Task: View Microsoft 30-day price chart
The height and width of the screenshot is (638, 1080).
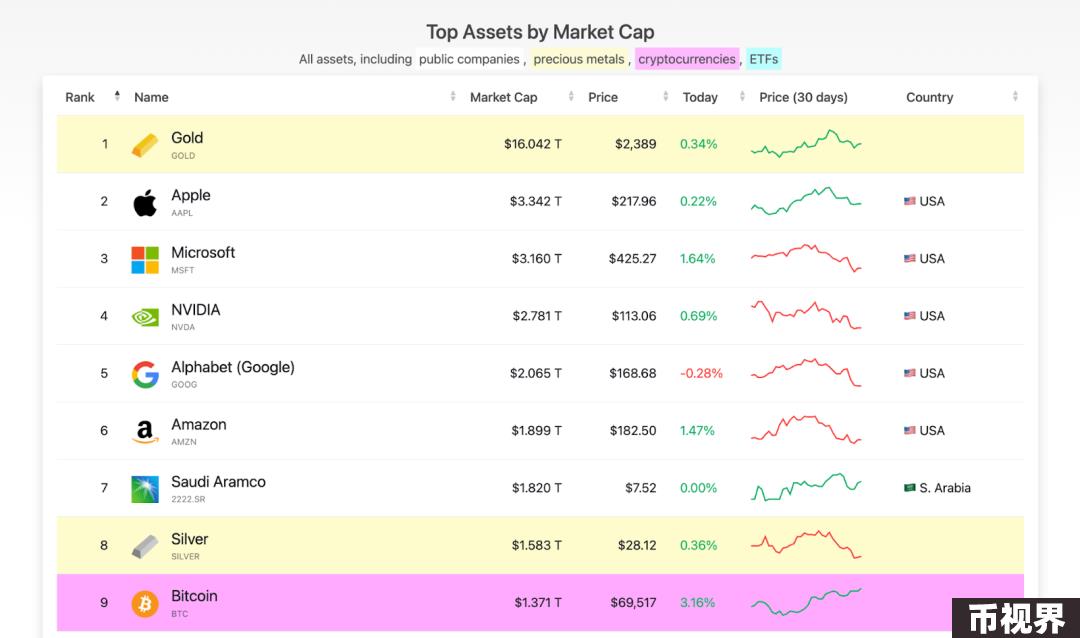Action: click(806, 258)
